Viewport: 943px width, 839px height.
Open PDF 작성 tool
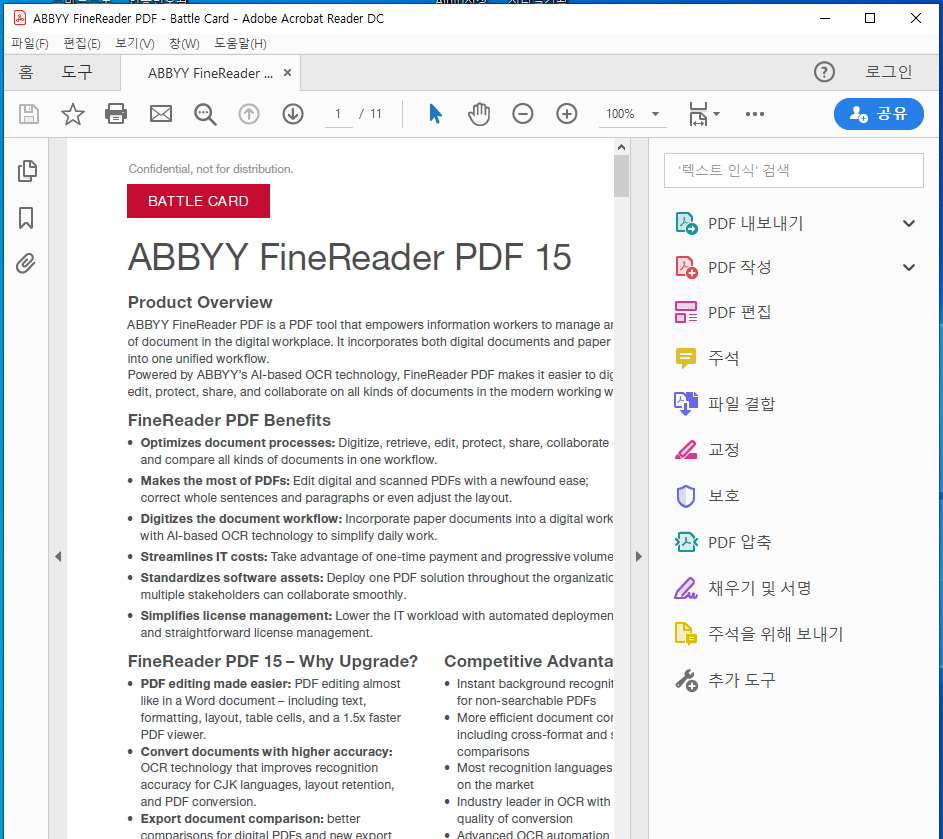(x=793, y=267)
